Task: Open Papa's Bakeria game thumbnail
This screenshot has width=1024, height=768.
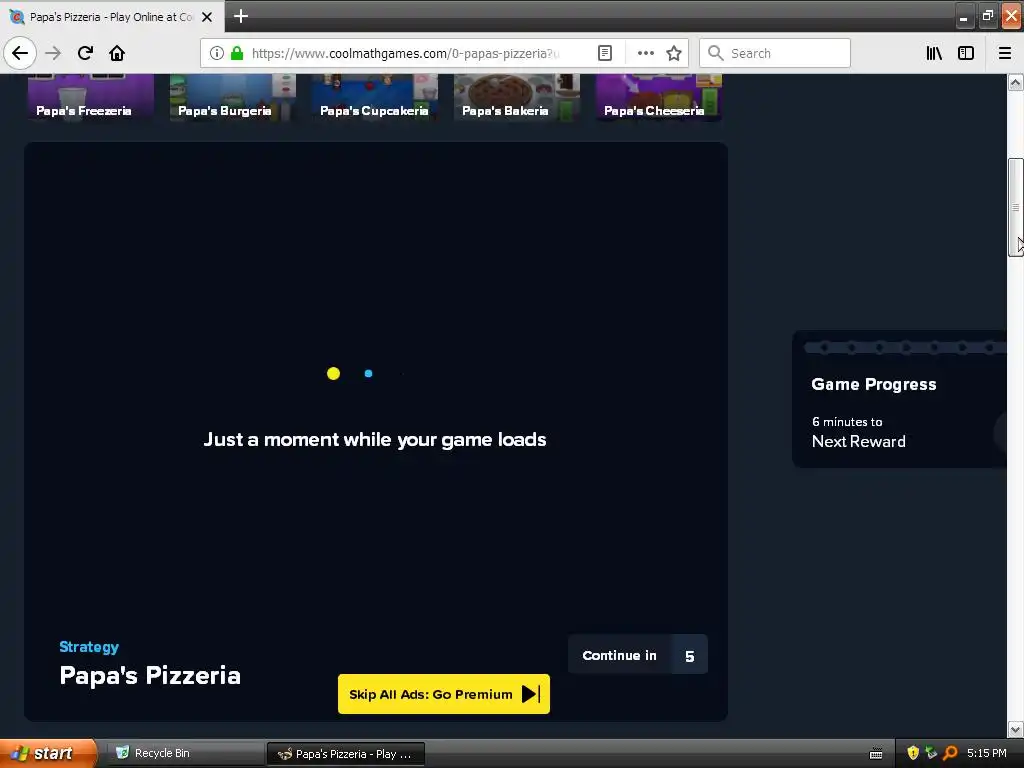Action: (x=517, y=97)
